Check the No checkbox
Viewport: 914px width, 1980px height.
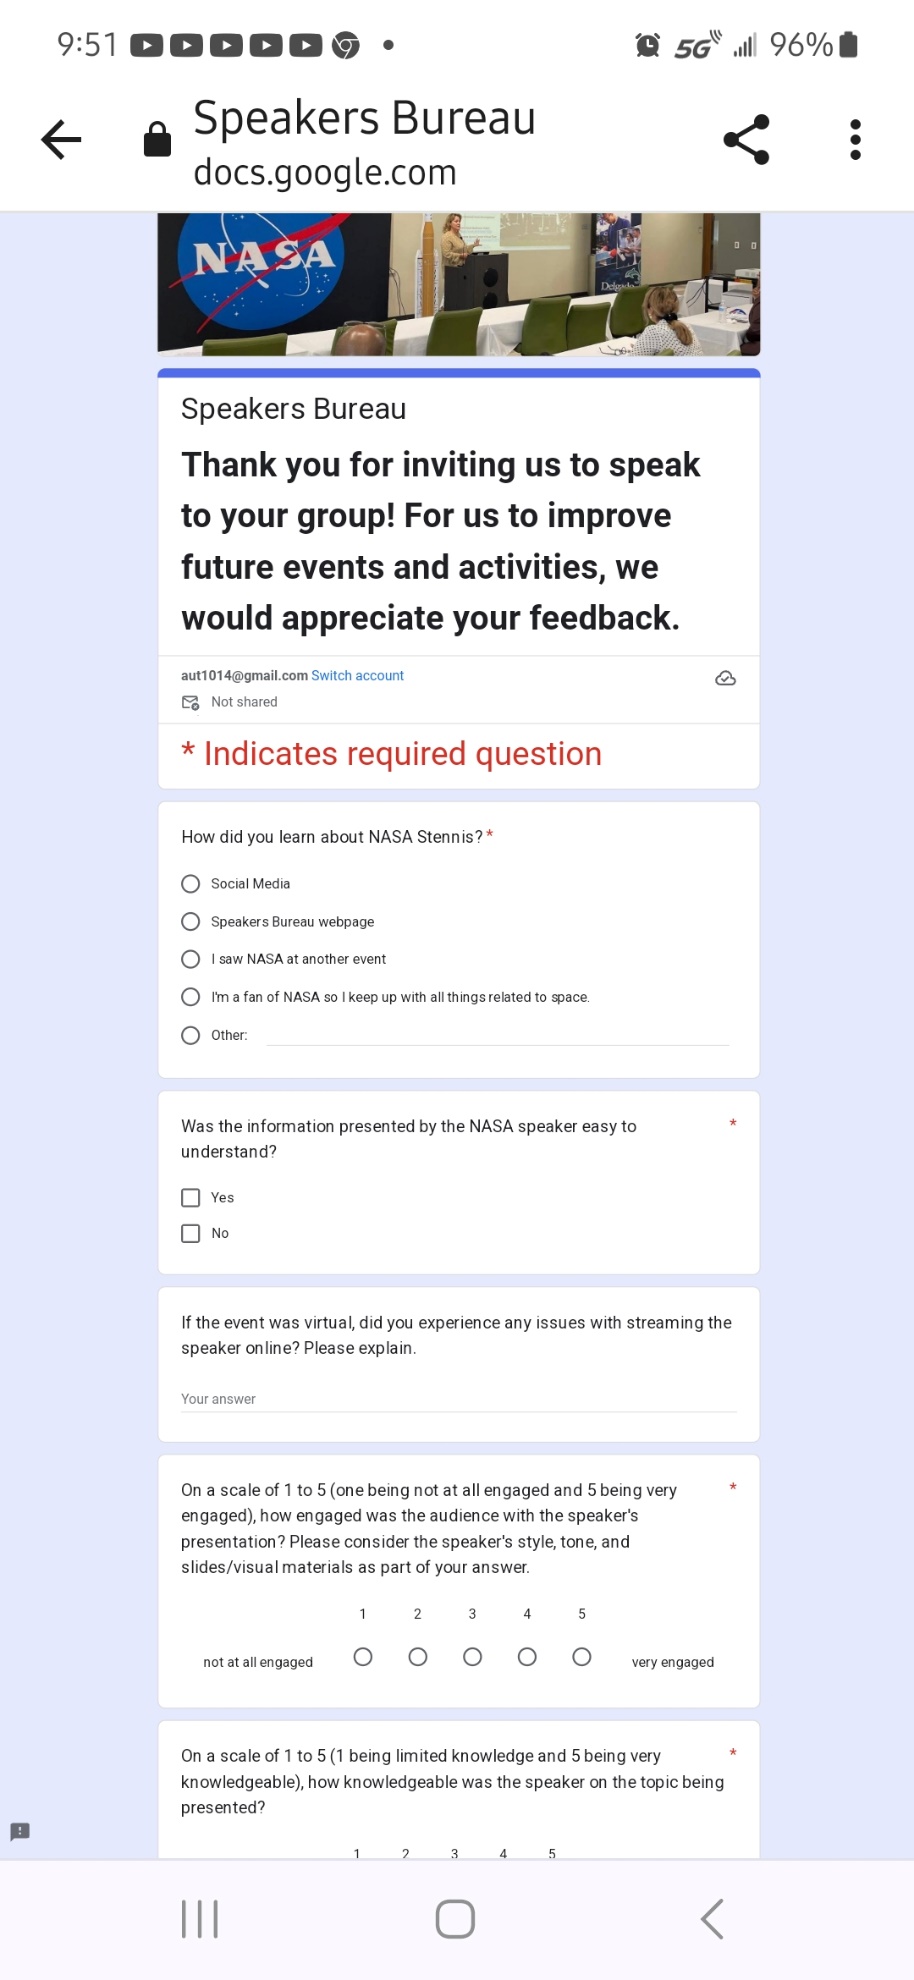191,1234
